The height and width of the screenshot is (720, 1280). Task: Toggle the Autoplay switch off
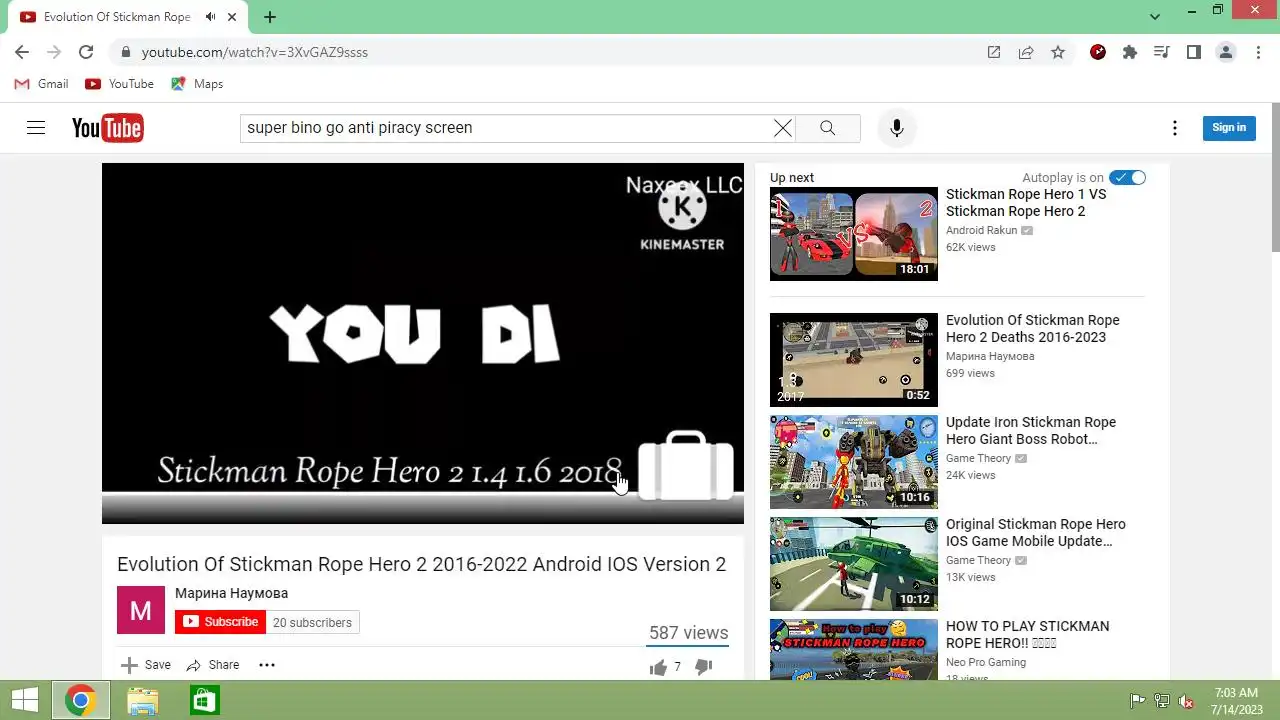[x=1128, y=178]
